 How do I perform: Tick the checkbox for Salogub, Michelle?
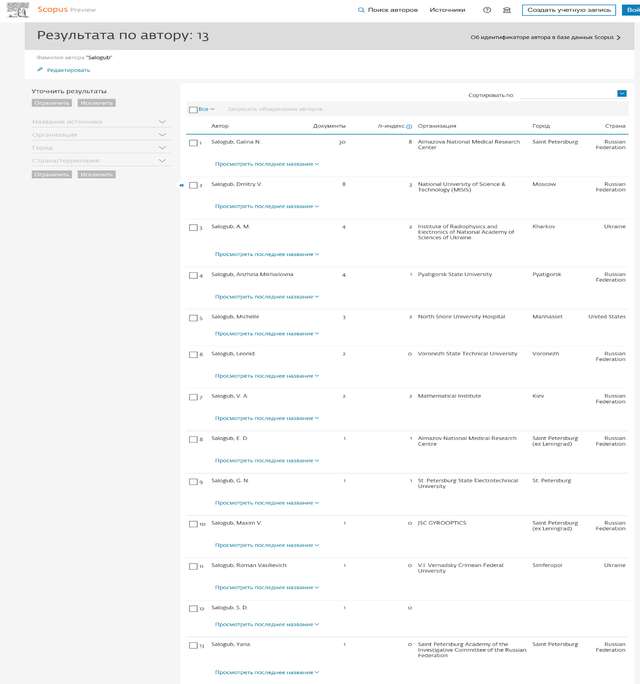pos(193,318)
